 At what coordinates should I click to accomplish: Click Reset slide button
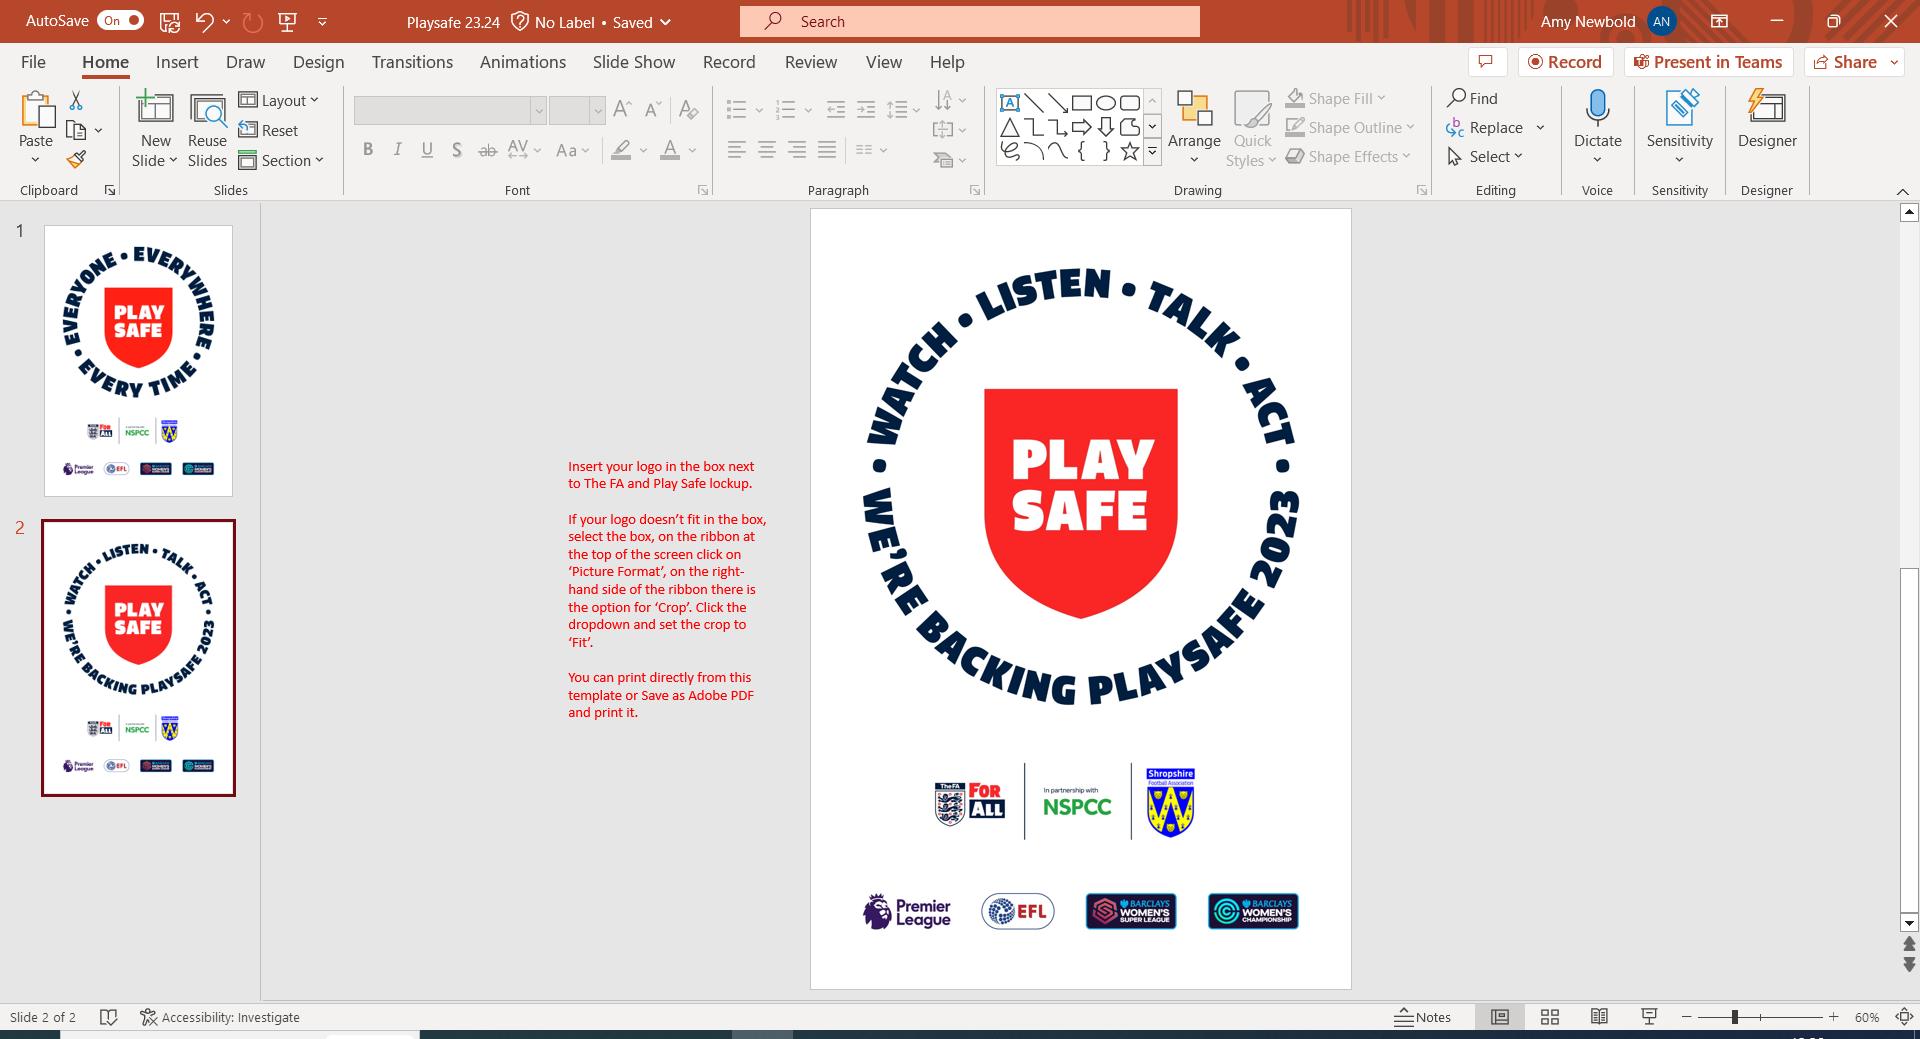click(x=268, y=130)
